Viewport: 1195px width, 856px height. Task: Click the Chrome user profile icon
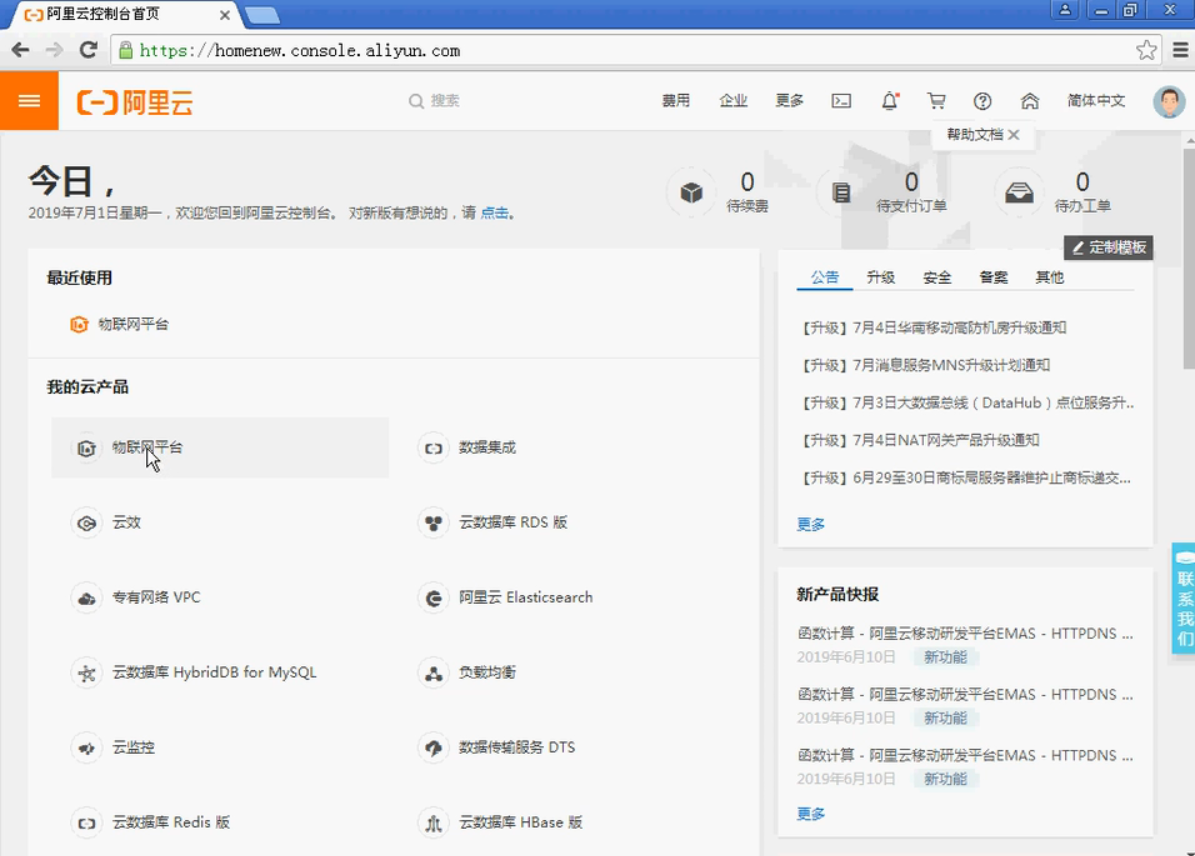click(x=1065, y=9)
